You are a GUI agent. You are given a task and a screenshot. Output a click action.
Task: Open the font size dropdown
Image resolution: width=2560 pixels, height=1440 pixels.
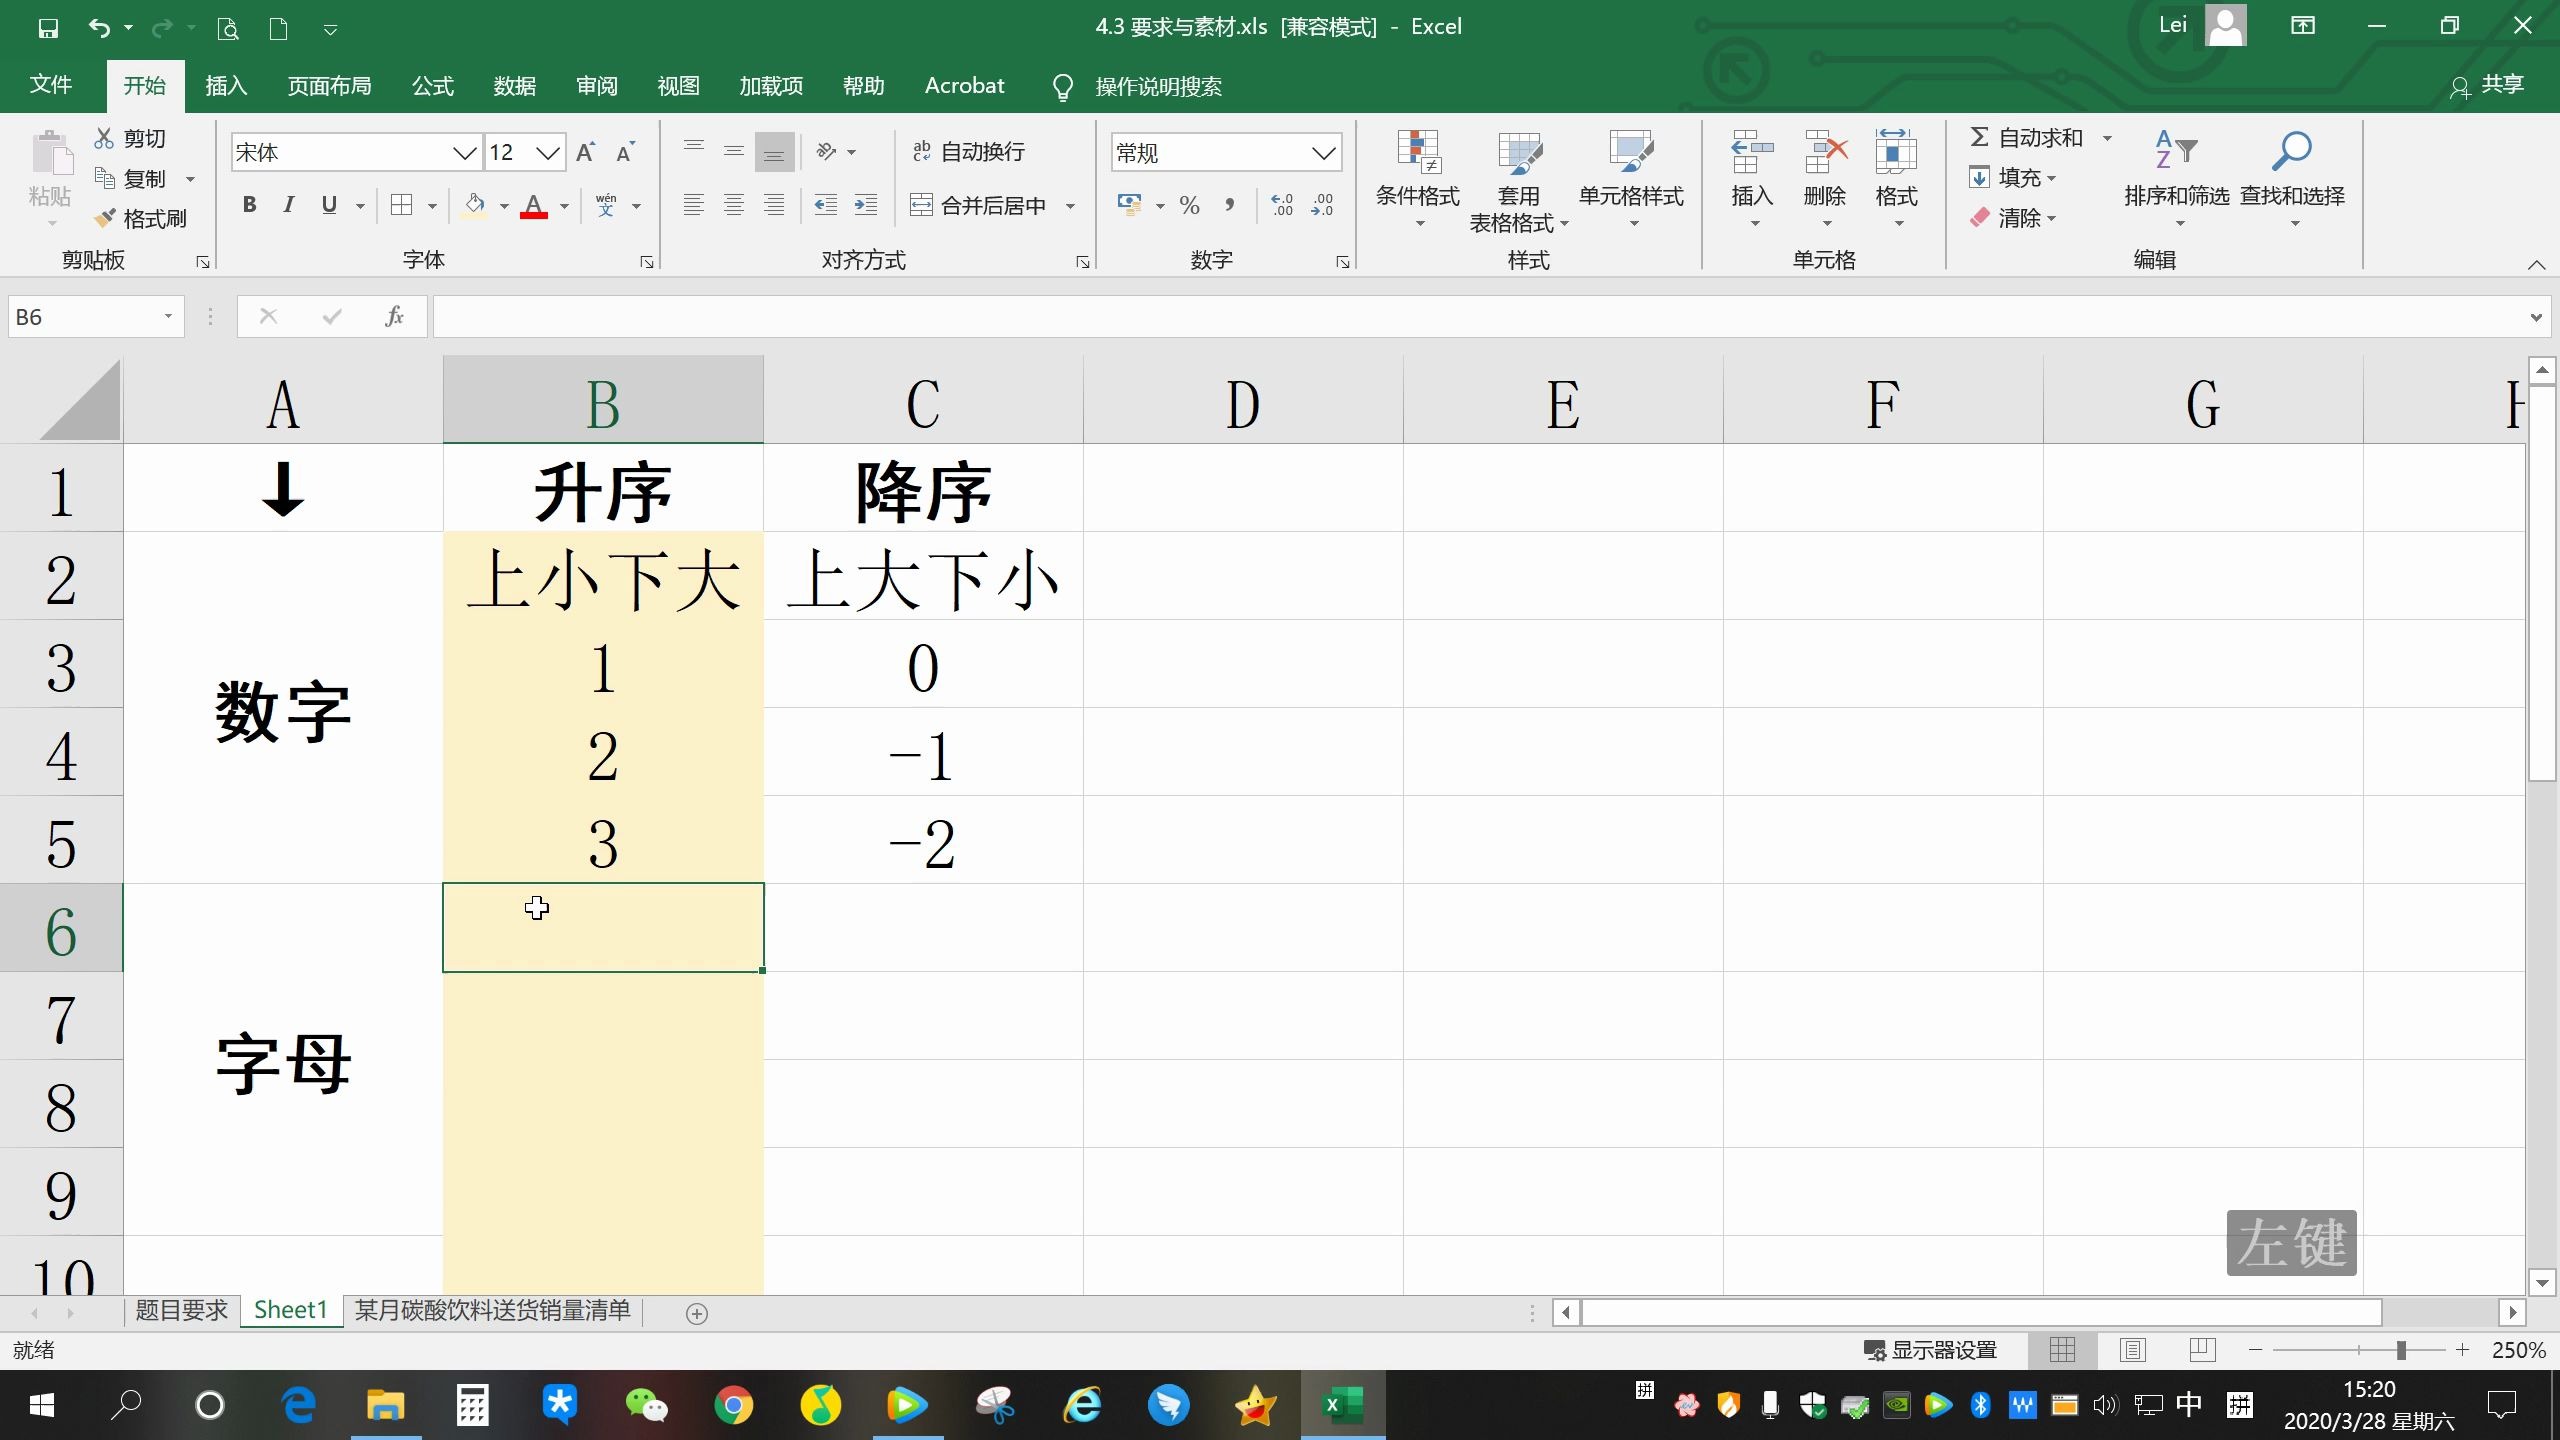pos(548,152)
